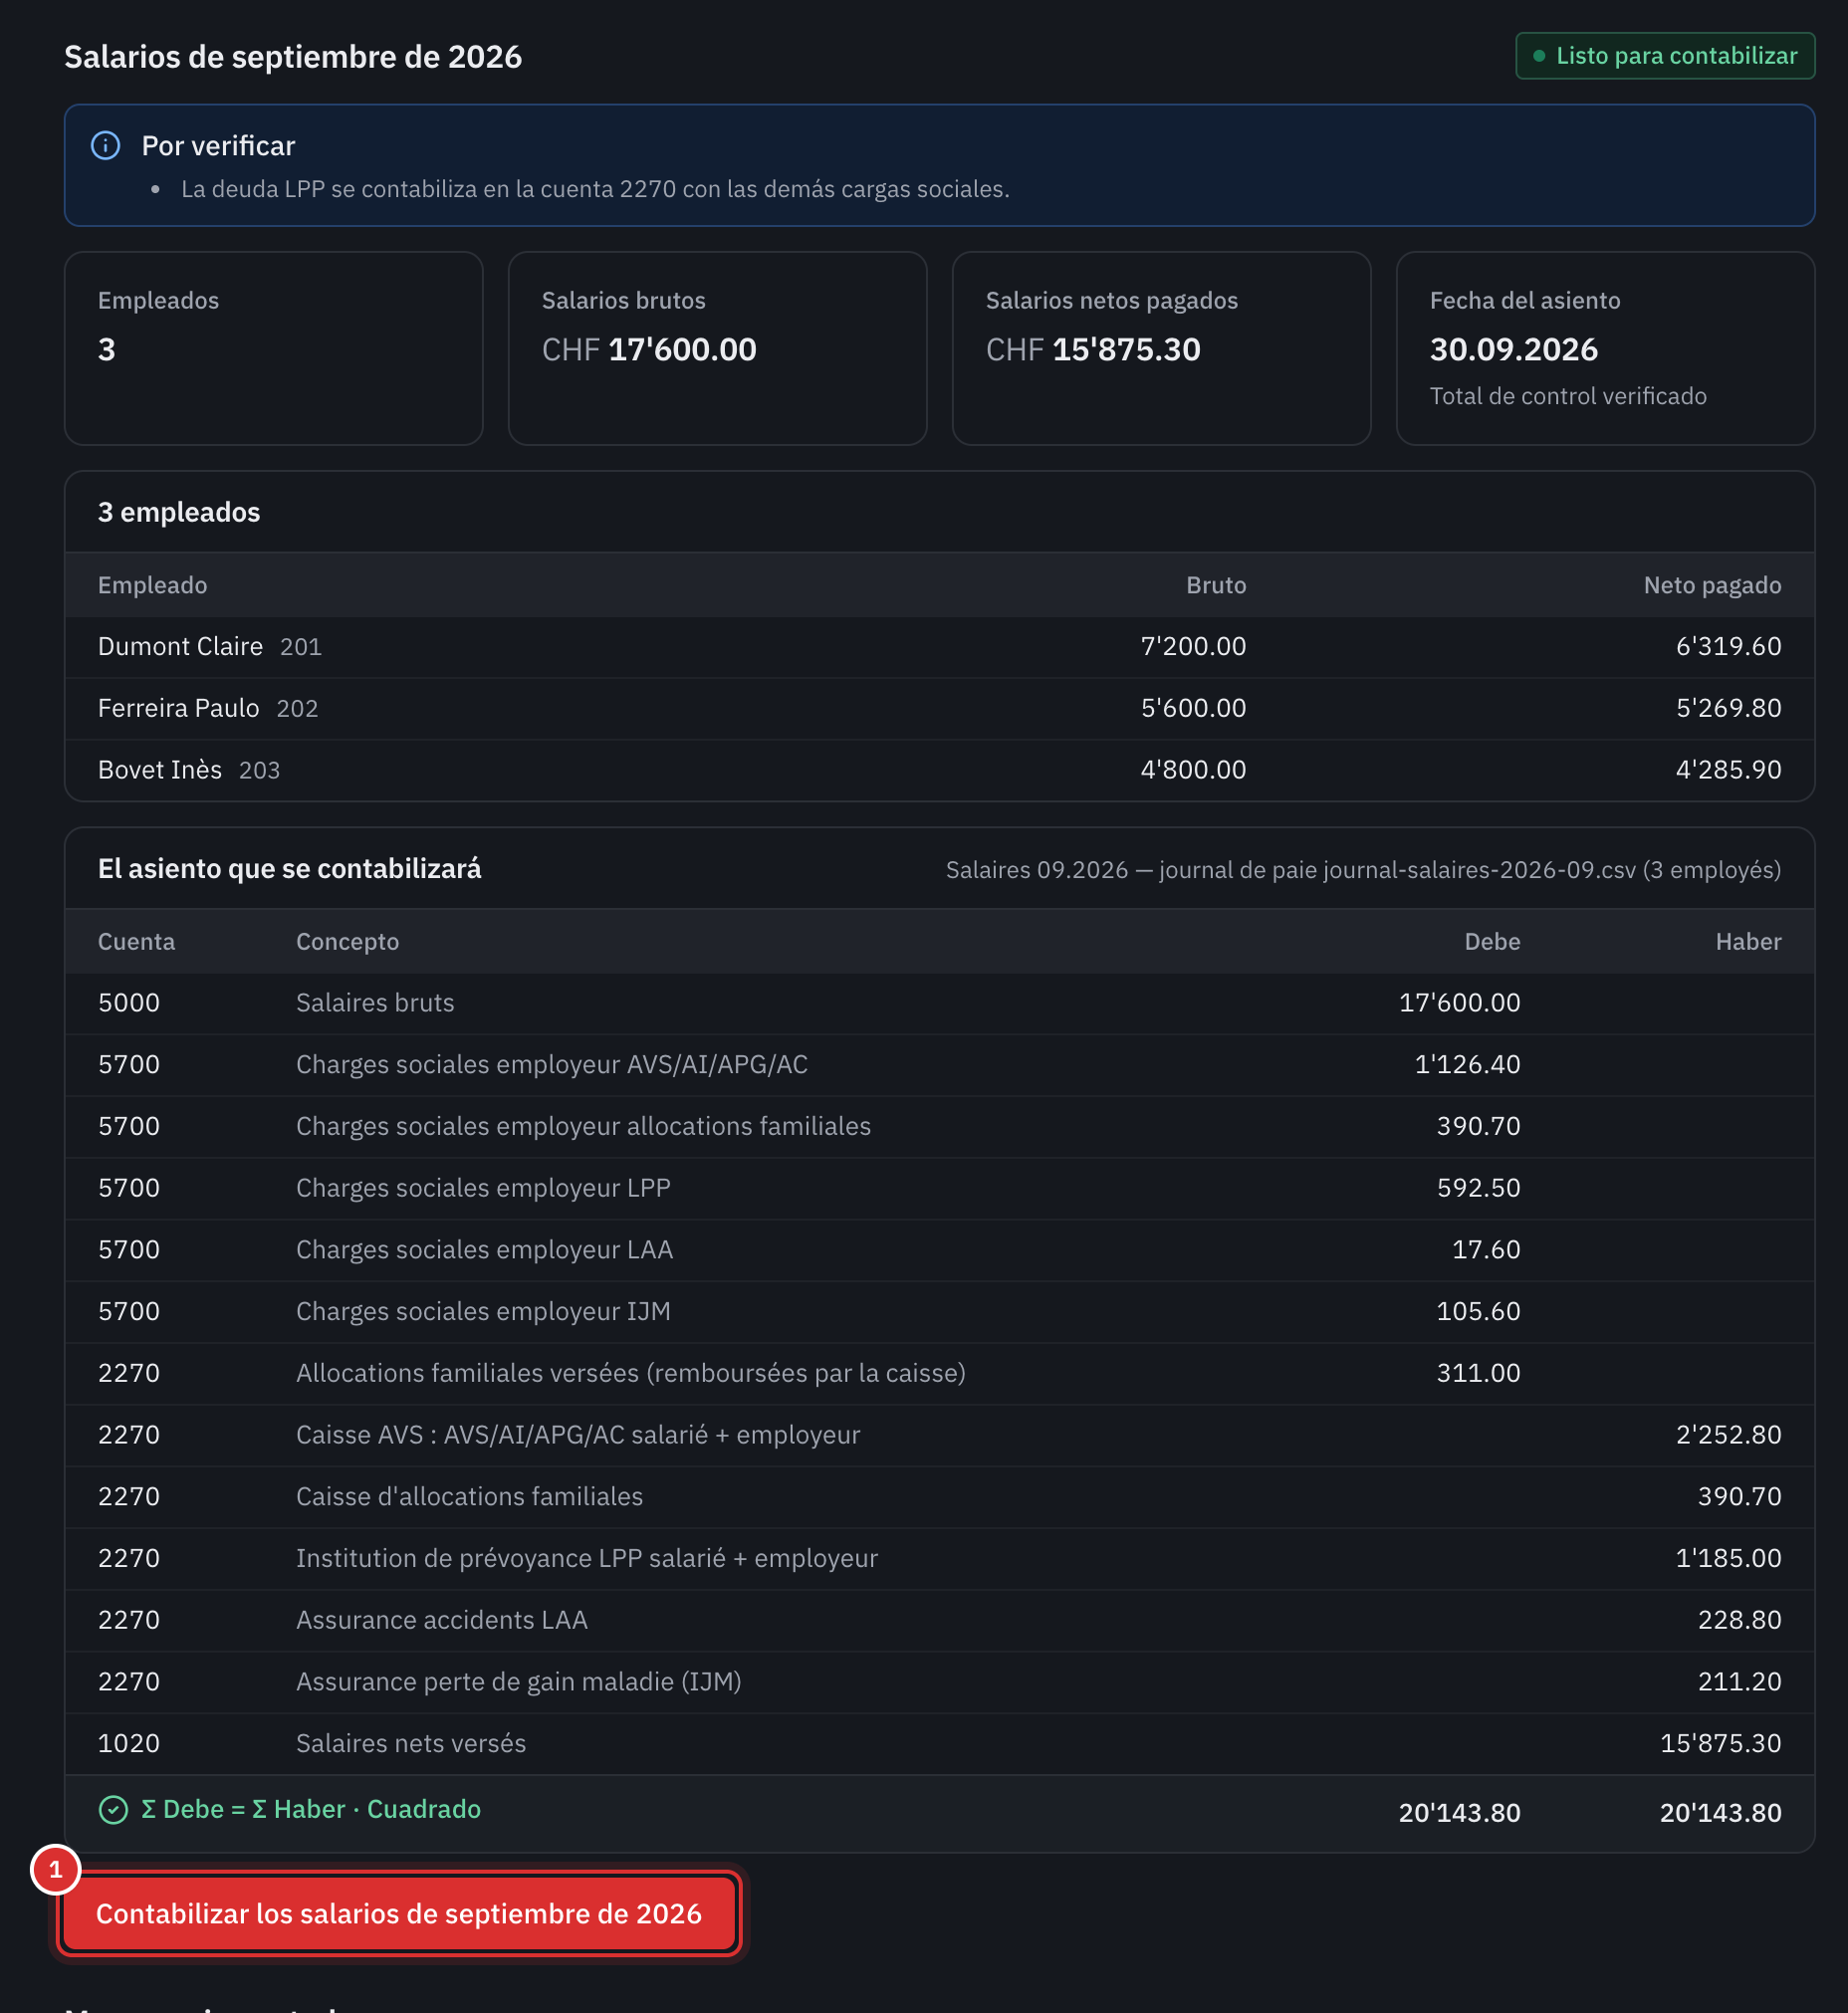Viewport: 1848px width, 2013px height.
Task: Click the Total de control verificado text
Action: [x=1567, y=397]
